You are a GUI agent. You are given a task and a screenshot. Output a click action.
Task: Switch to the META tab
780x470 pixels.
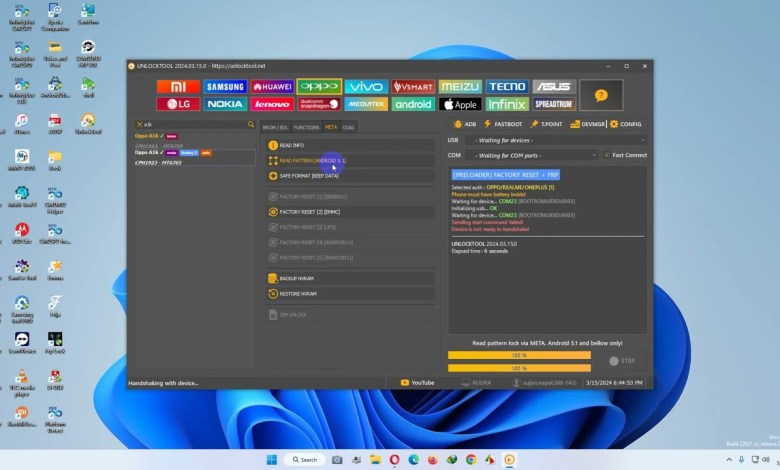(331, 127)
